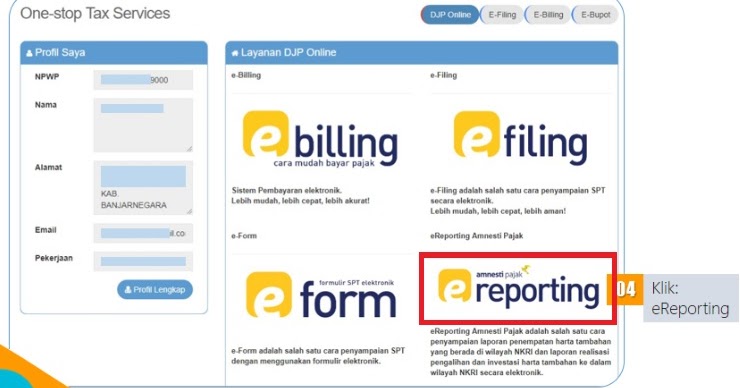Switch to the E-Bupot tab
Viewport: 740px width, 388px height.
595,15
